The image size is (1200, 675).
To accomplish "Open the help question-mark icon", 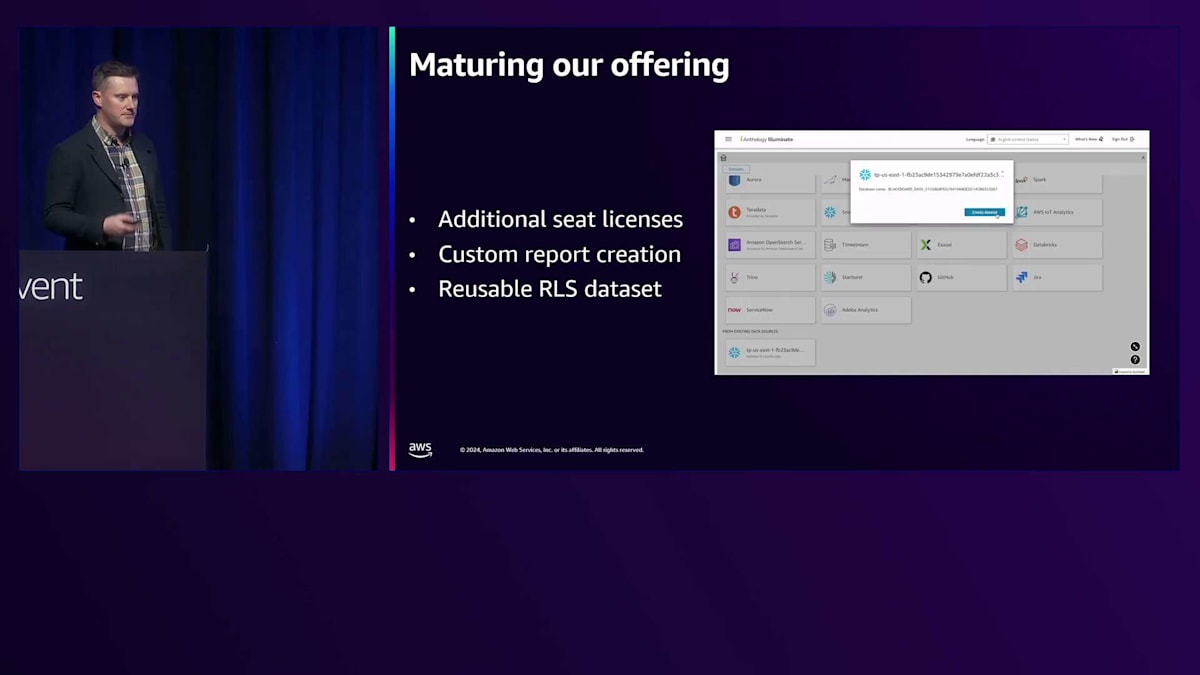I will [1135, 360].
